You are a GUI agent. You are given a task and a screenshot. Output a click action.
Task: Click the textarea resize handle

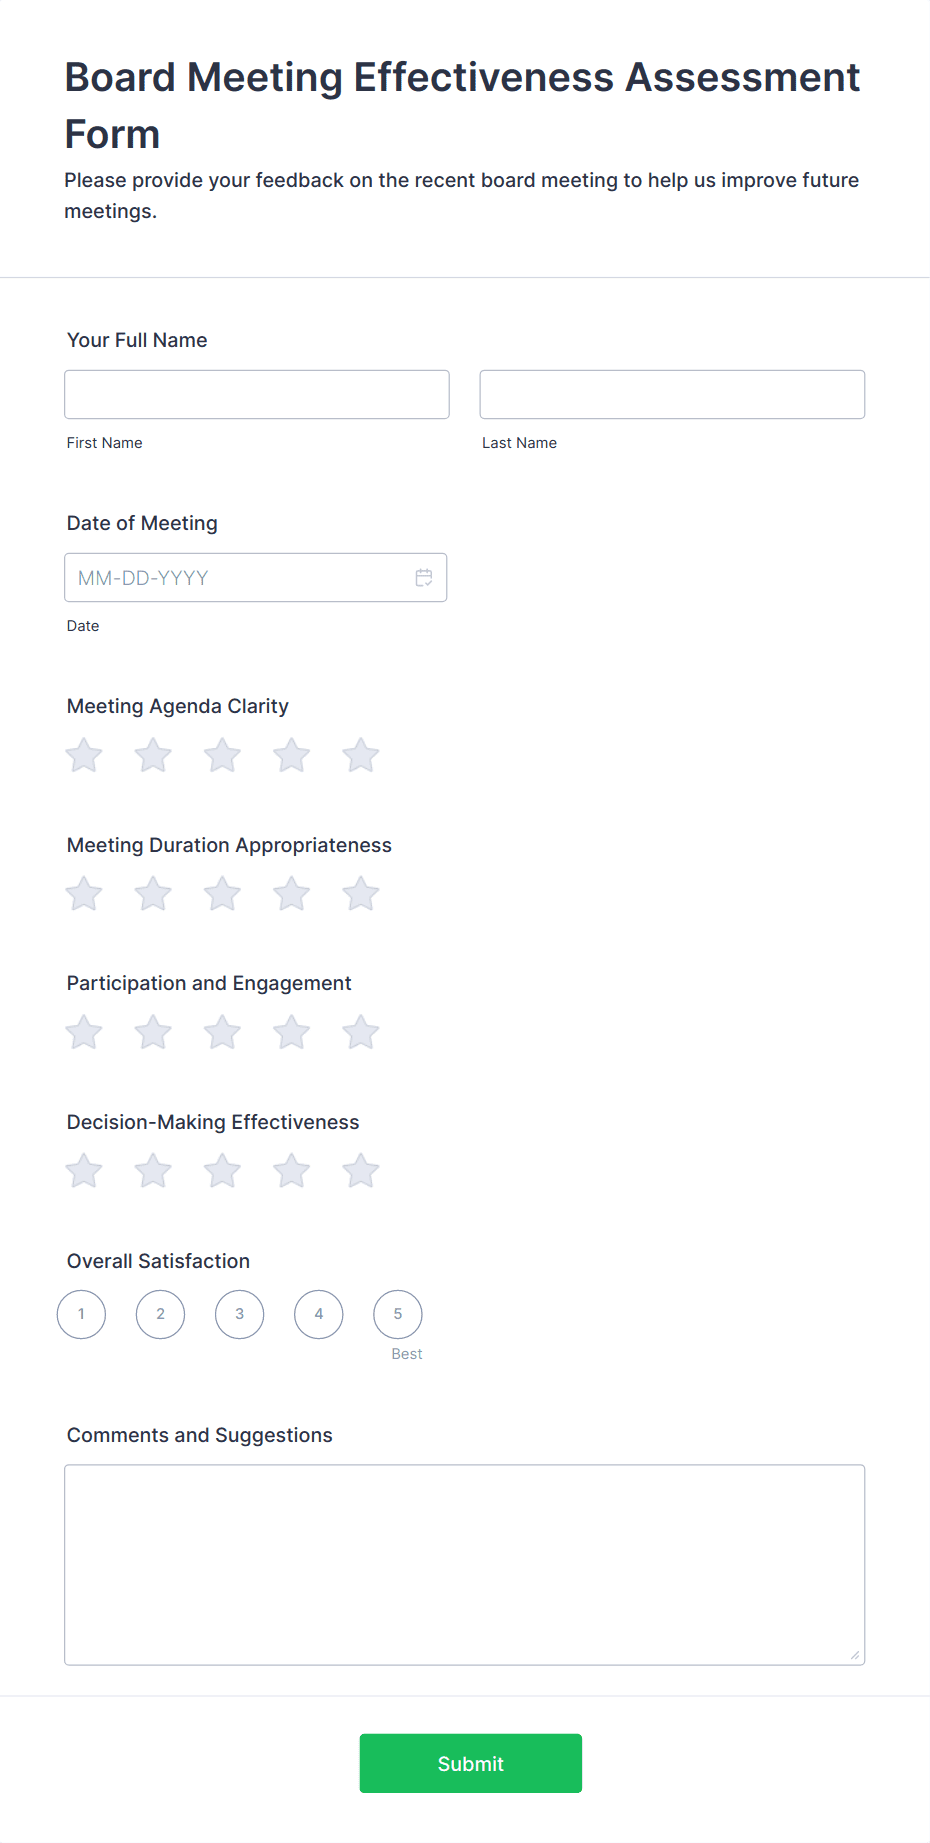pyautogui.click(x=857, y=1655)
